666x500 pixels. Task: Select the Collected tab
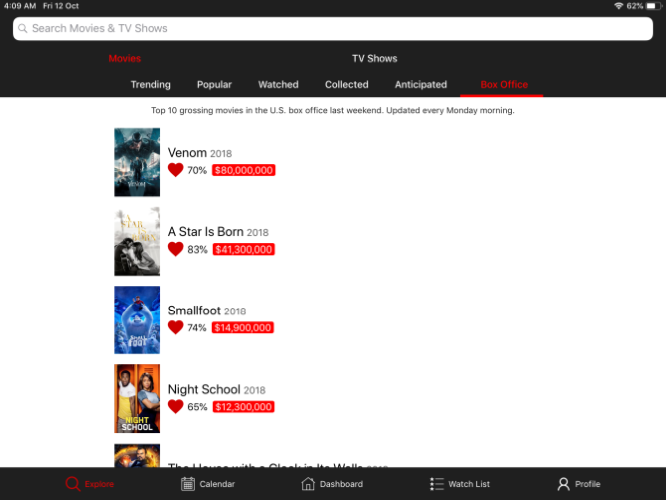pos(347,85)
